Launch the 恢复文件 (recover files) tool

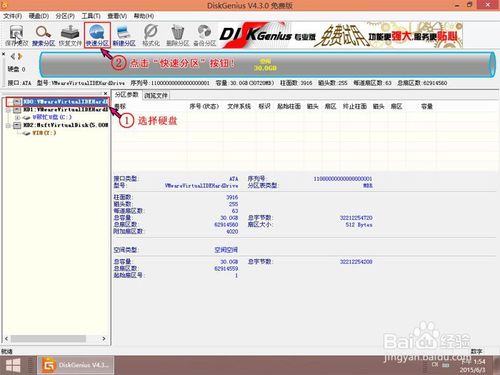click(x=70, y=35)
